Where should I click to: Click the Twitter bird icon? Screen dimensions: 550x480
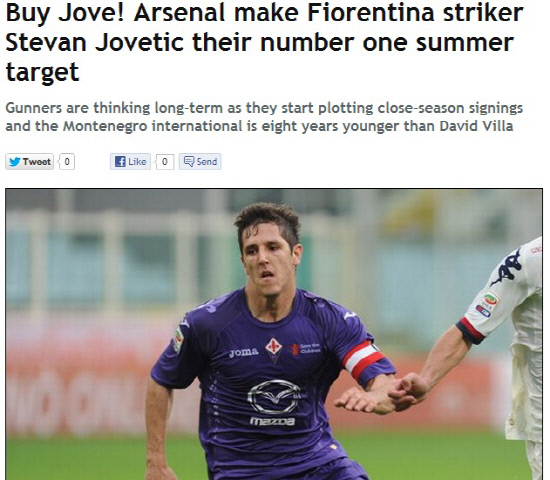tap(14, 162)
